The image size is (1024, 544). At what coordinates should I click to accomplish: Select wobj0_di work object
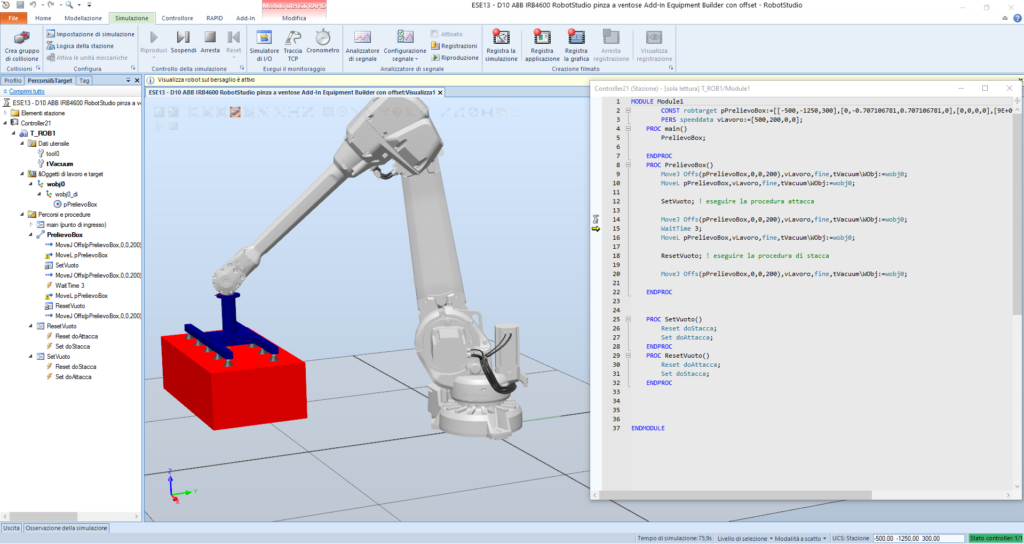coord(61,194)
